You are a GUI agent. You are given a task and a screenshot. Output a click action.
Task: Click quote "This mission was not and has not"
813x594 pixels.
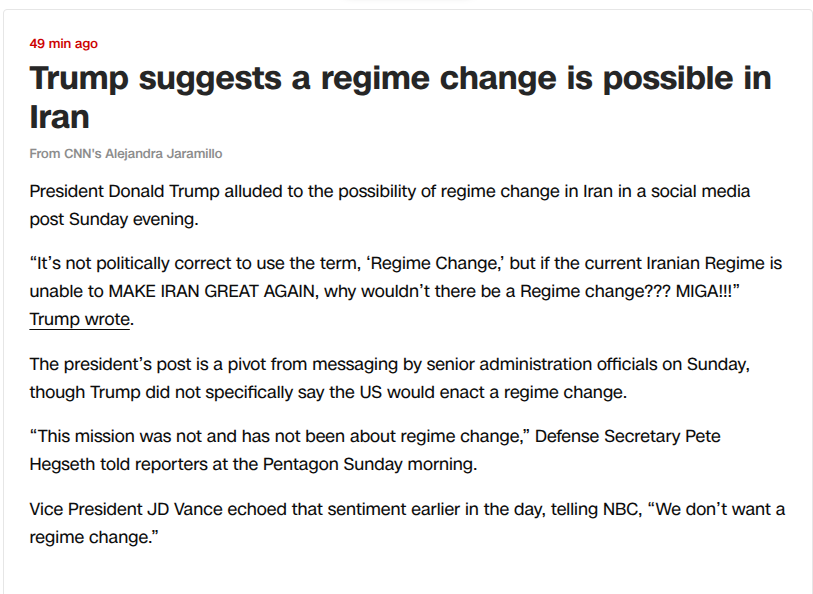(x=279, y=436)
